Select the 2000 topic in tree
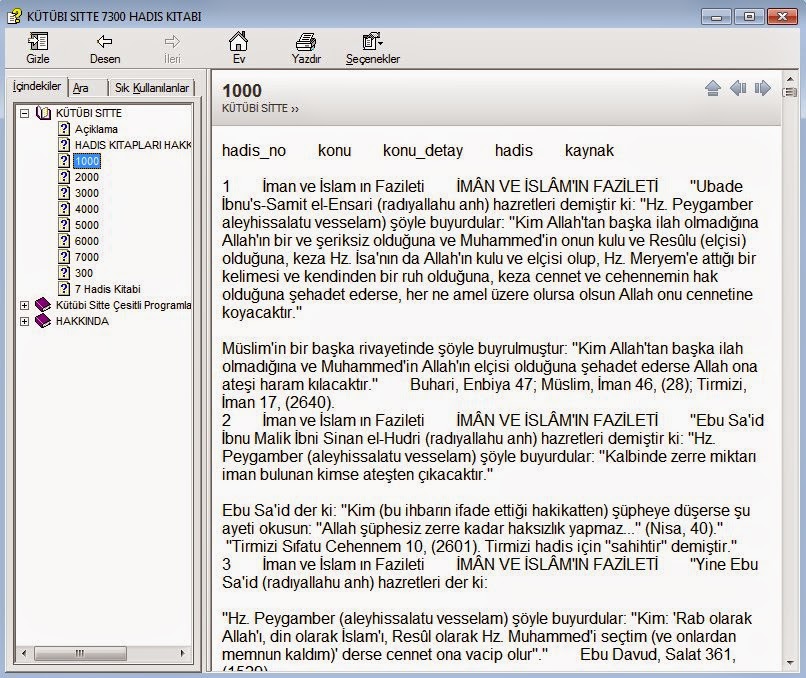Image resolution: width=806 pixels, height=678 pixels. pyautogui.click(x=86, y=177)
